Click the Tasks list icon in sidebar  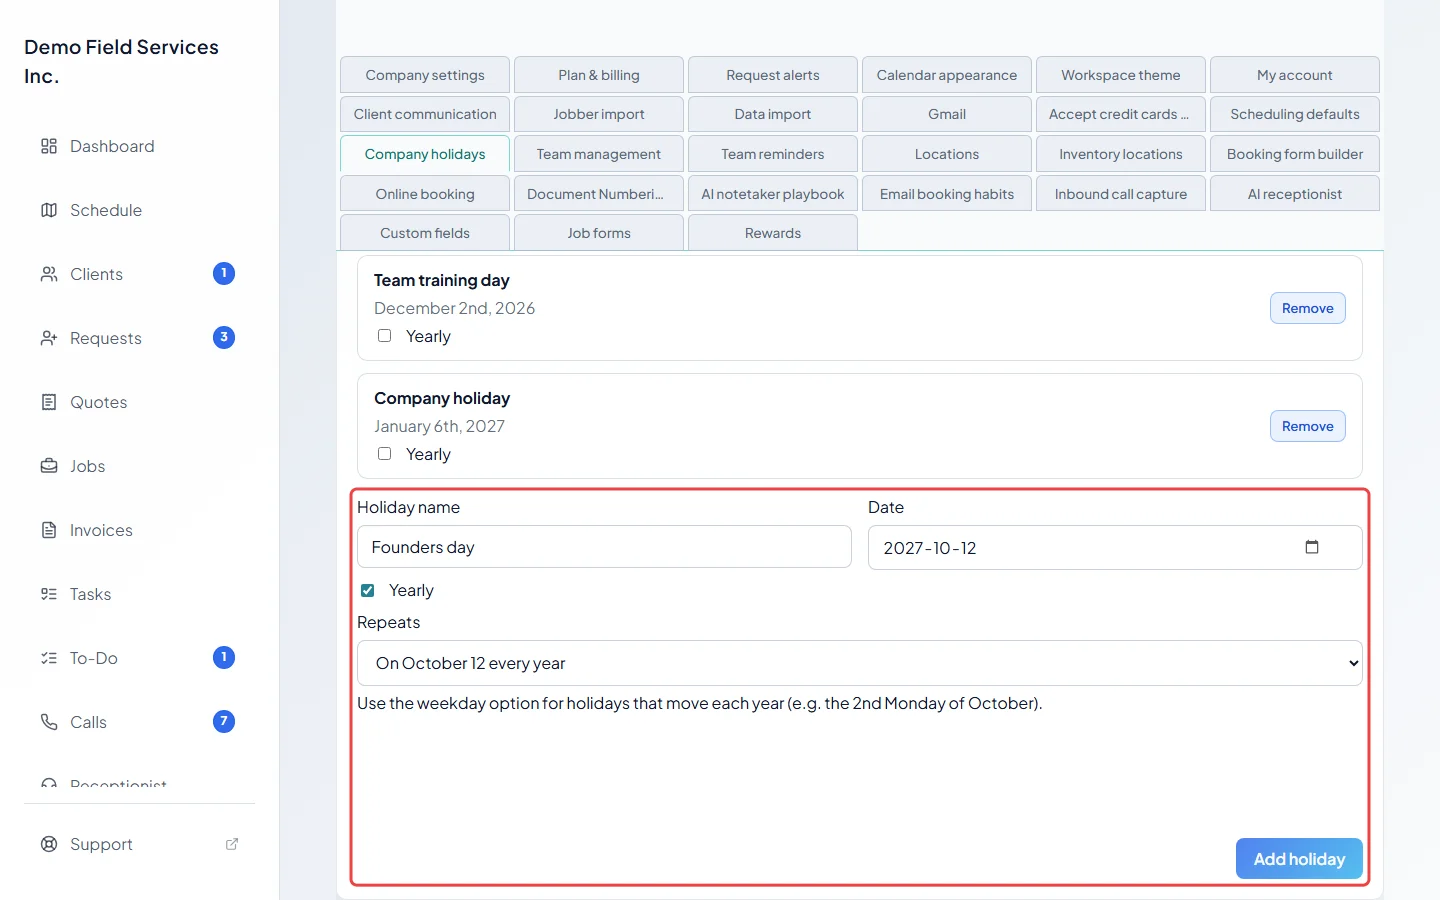[x=49, y=594]
